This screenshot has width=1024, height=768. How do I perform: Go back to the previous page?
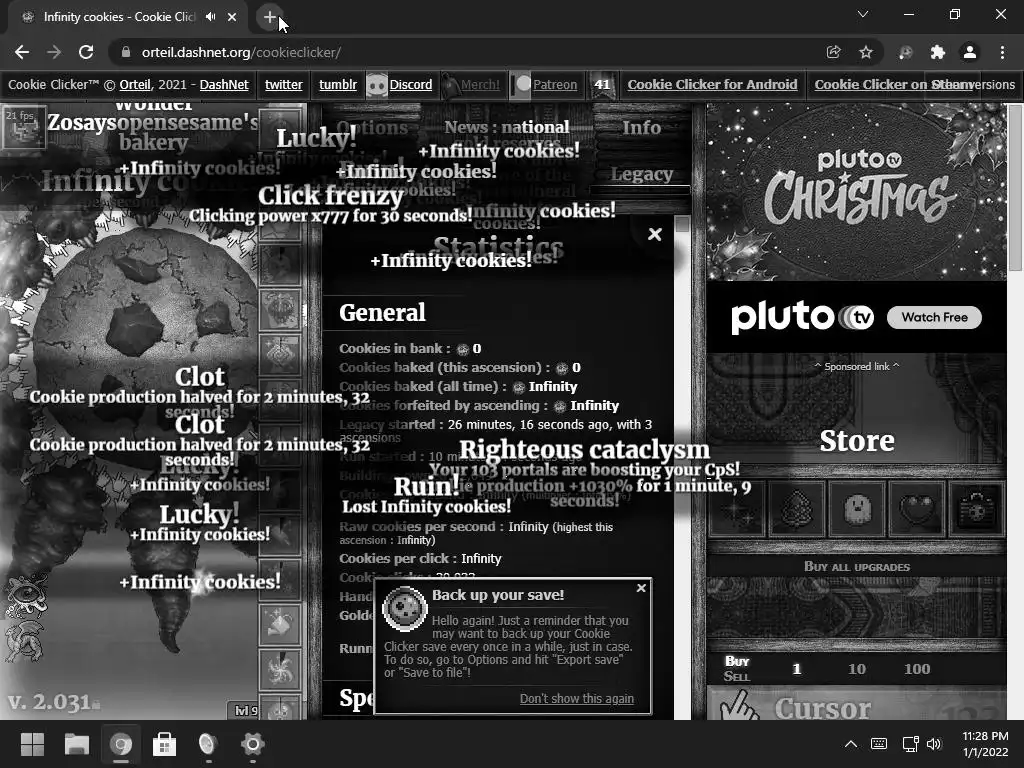point(22,52)
